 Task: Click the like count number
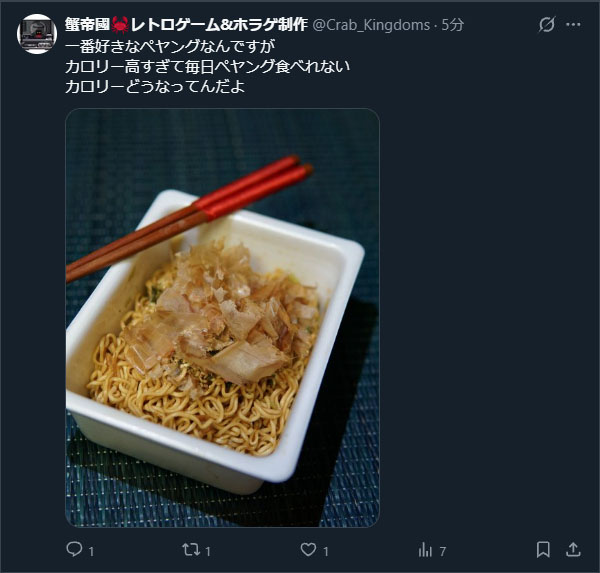coord(326,551)
